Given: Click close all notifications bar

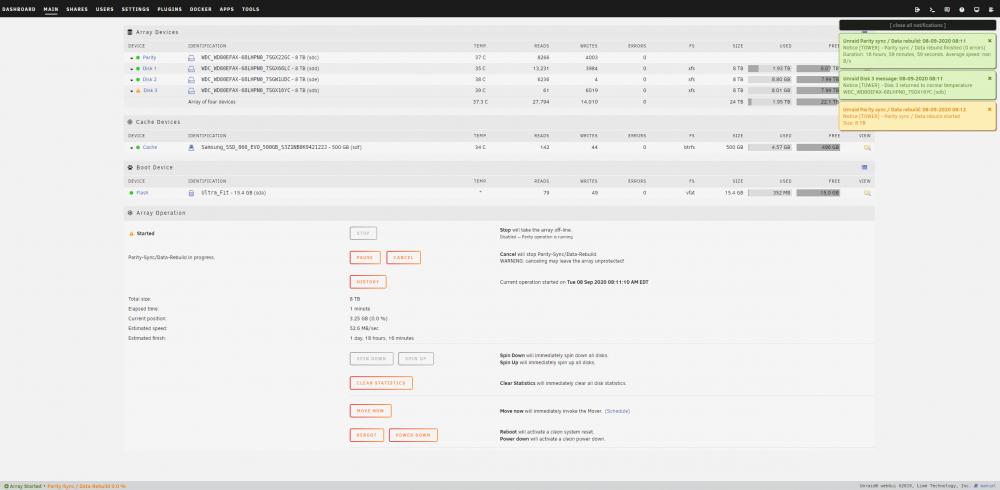Looking at the screenshot, I should click(918, 25).
